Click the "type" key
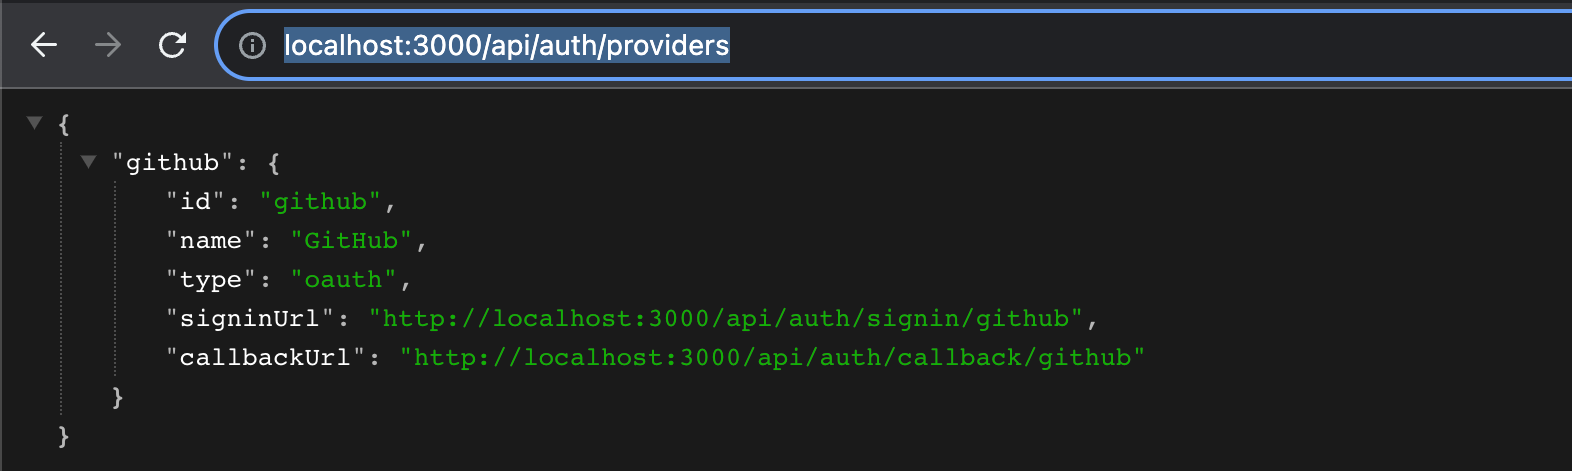Viewport: 1572px width, 471px height. click(211, 280)
